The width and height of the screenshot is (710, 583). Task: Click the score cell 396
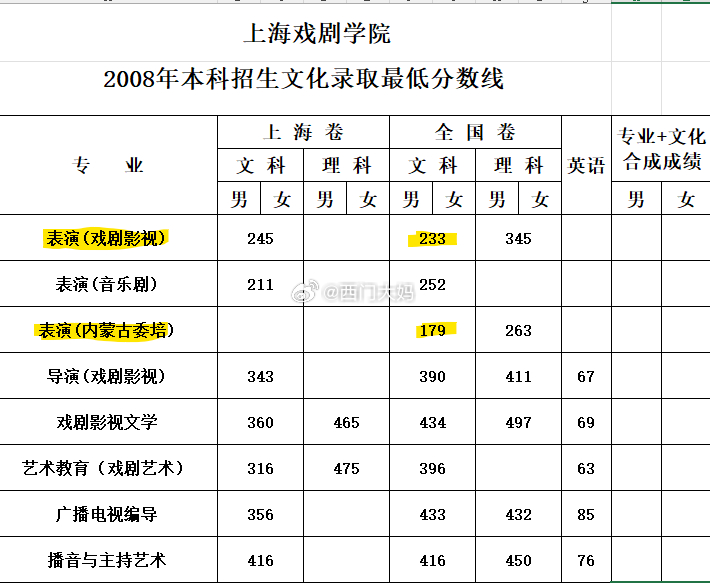[x=432, y=468]
